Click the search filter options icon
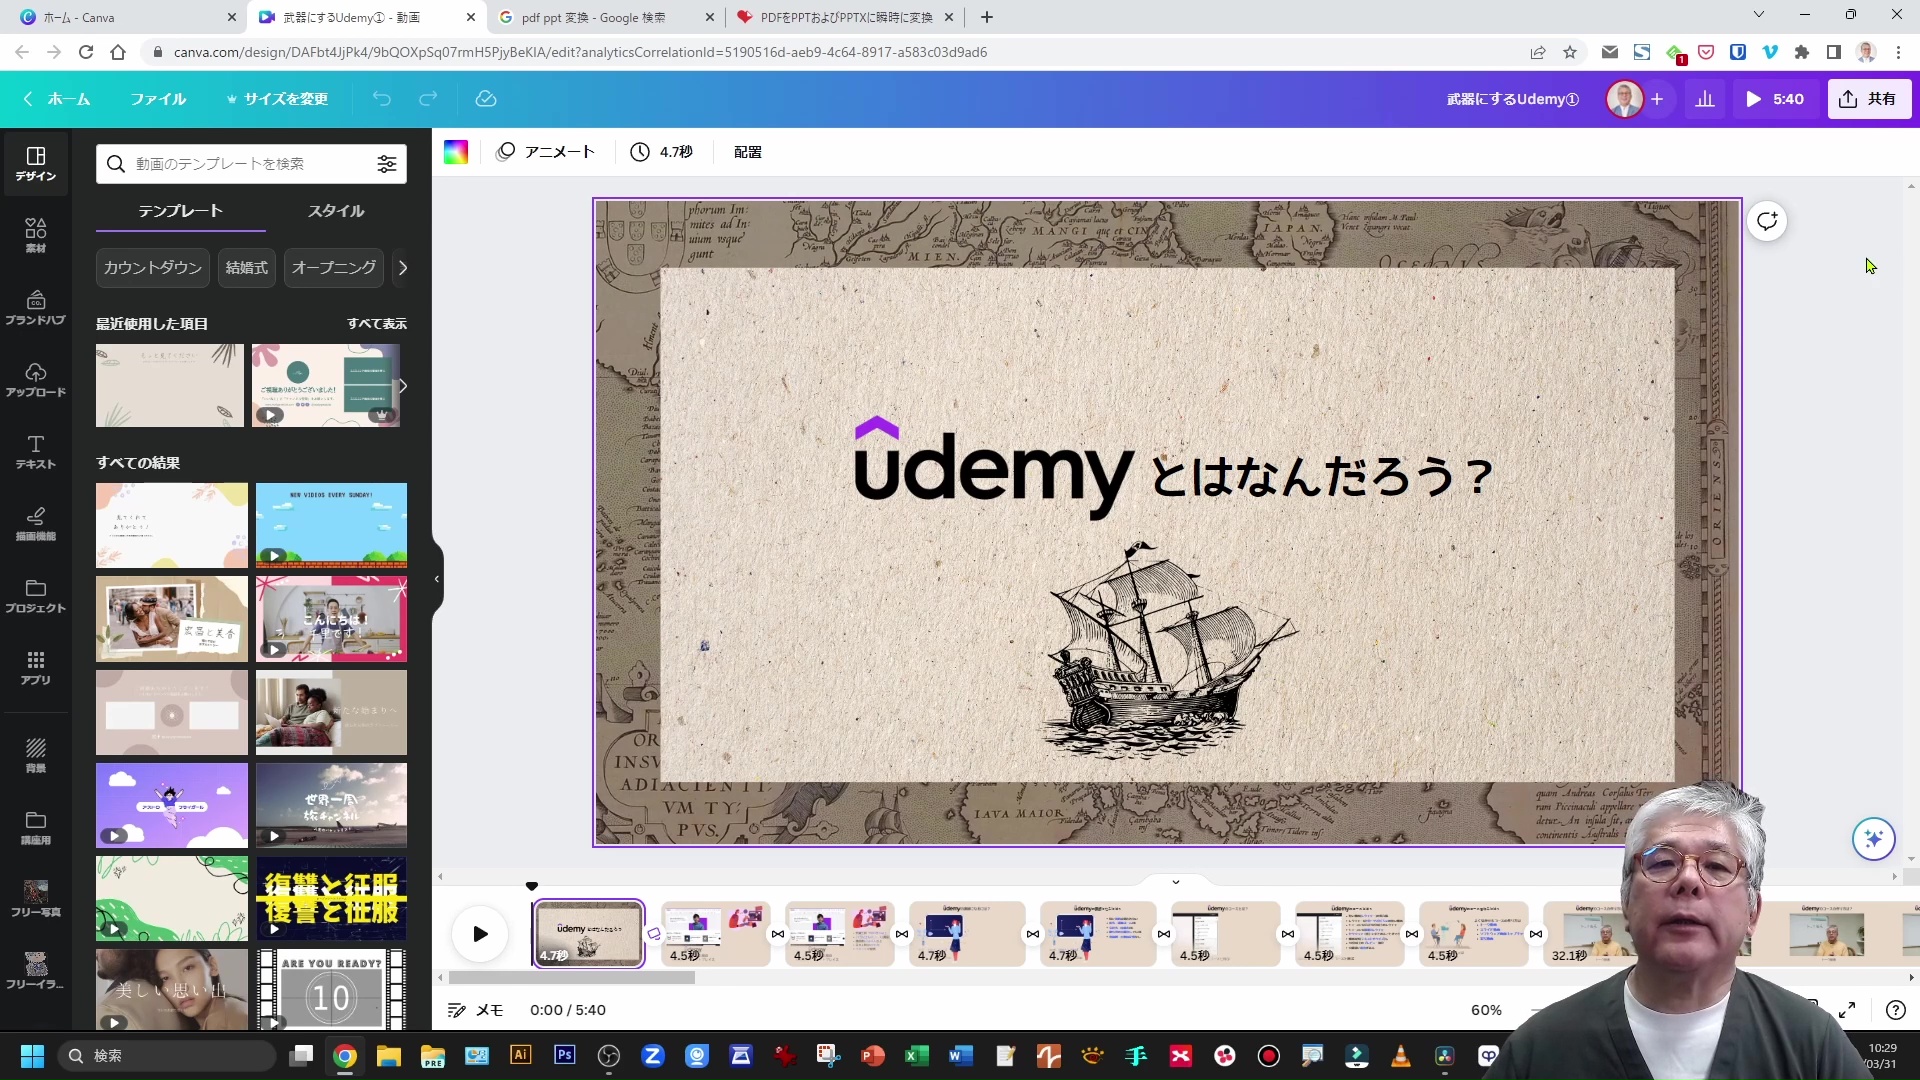Screen dimensions: 1920x1080 (x=386, y=164)
